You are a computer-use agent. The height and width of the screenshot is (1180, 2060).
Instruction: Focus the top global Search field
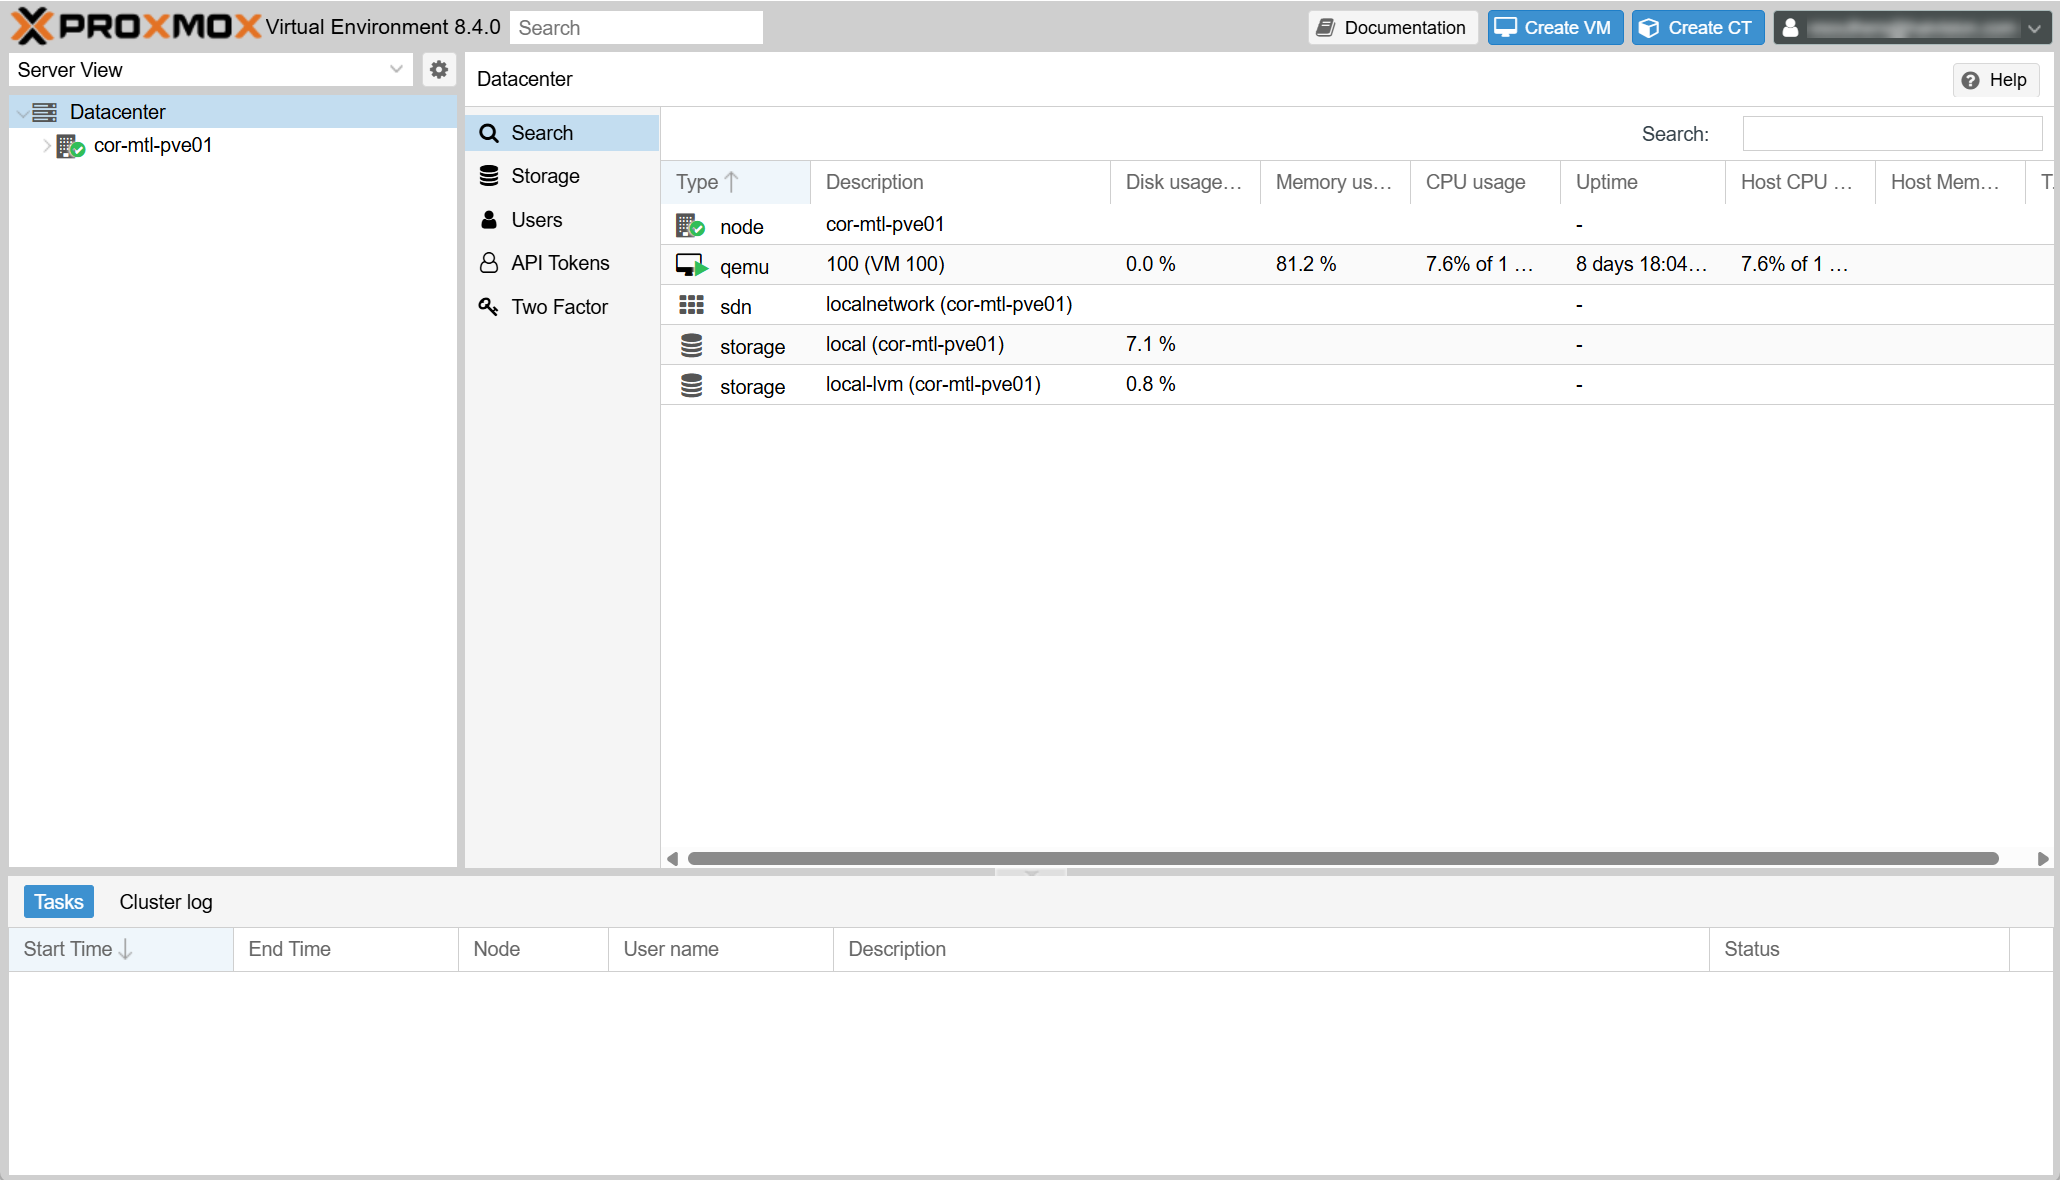click(636, 28)
